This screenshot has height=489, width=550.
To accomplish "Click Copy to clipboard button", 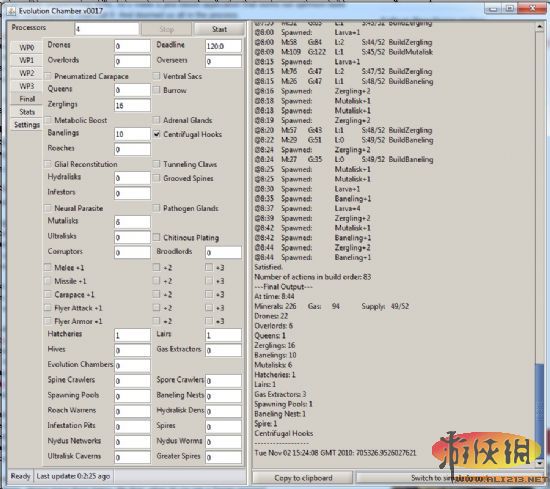I will [x=303, y=477].
